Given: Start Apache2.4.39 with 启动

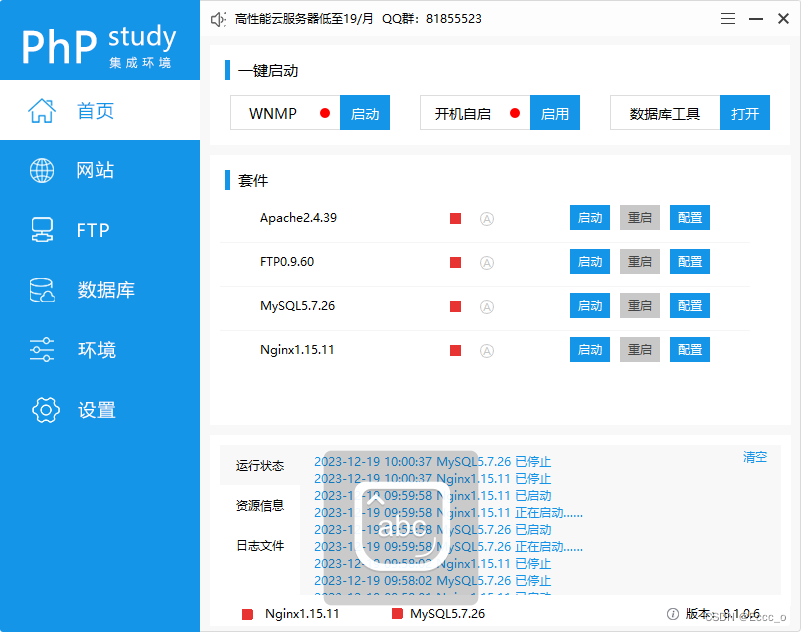Looking at the screenshot, I should coord(590,218).
